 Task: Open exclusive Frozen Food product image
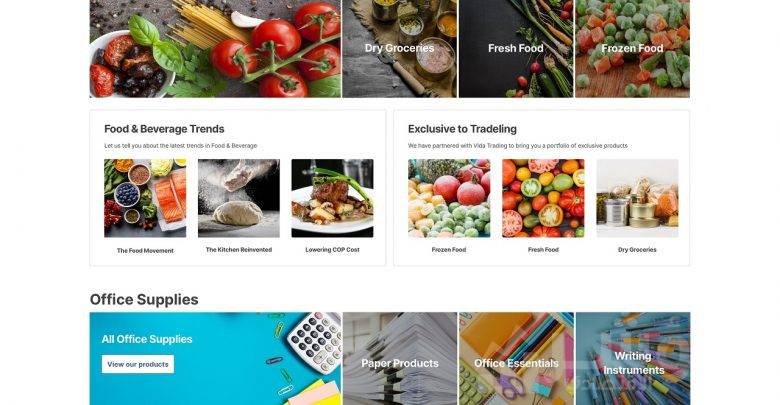(x=449, y=198)
